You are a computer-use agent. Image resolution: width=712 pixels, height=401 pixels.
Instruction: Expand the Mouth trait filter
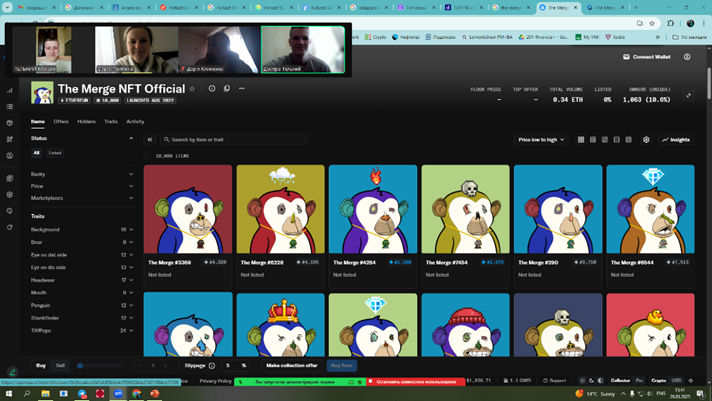[x=82, y=293]
